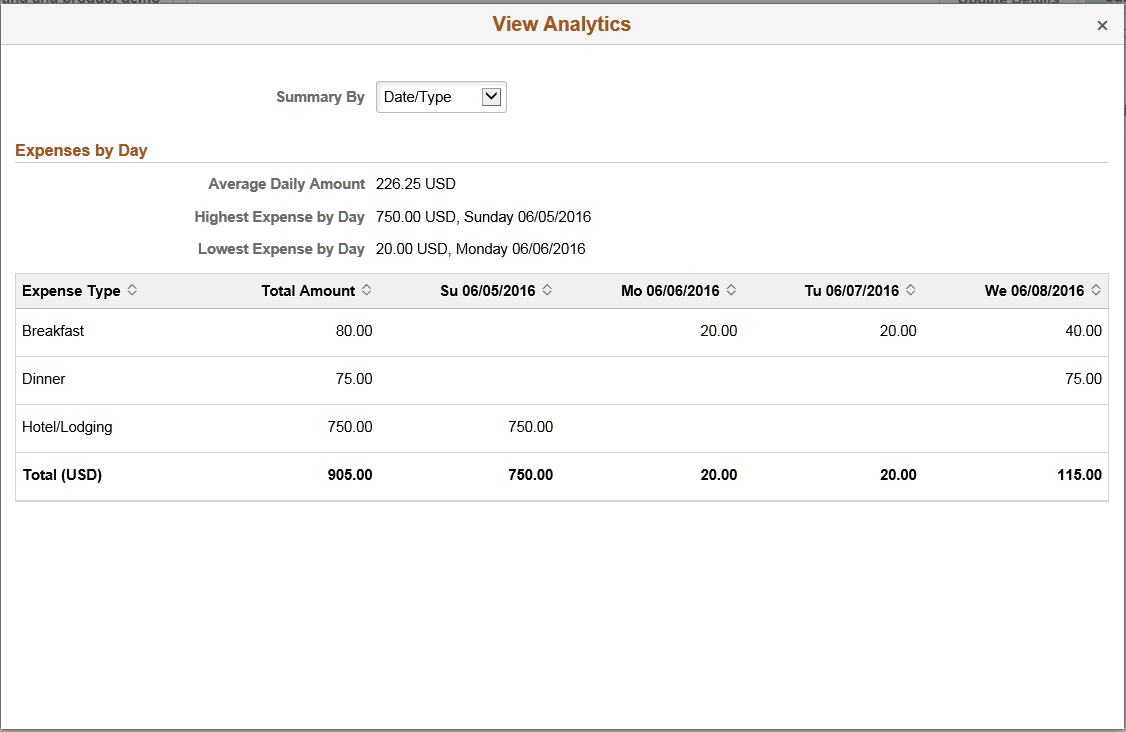The image size is (1126, 732).
Task: Expand the Date/Type selection list
Action: [x=491, y=96]
